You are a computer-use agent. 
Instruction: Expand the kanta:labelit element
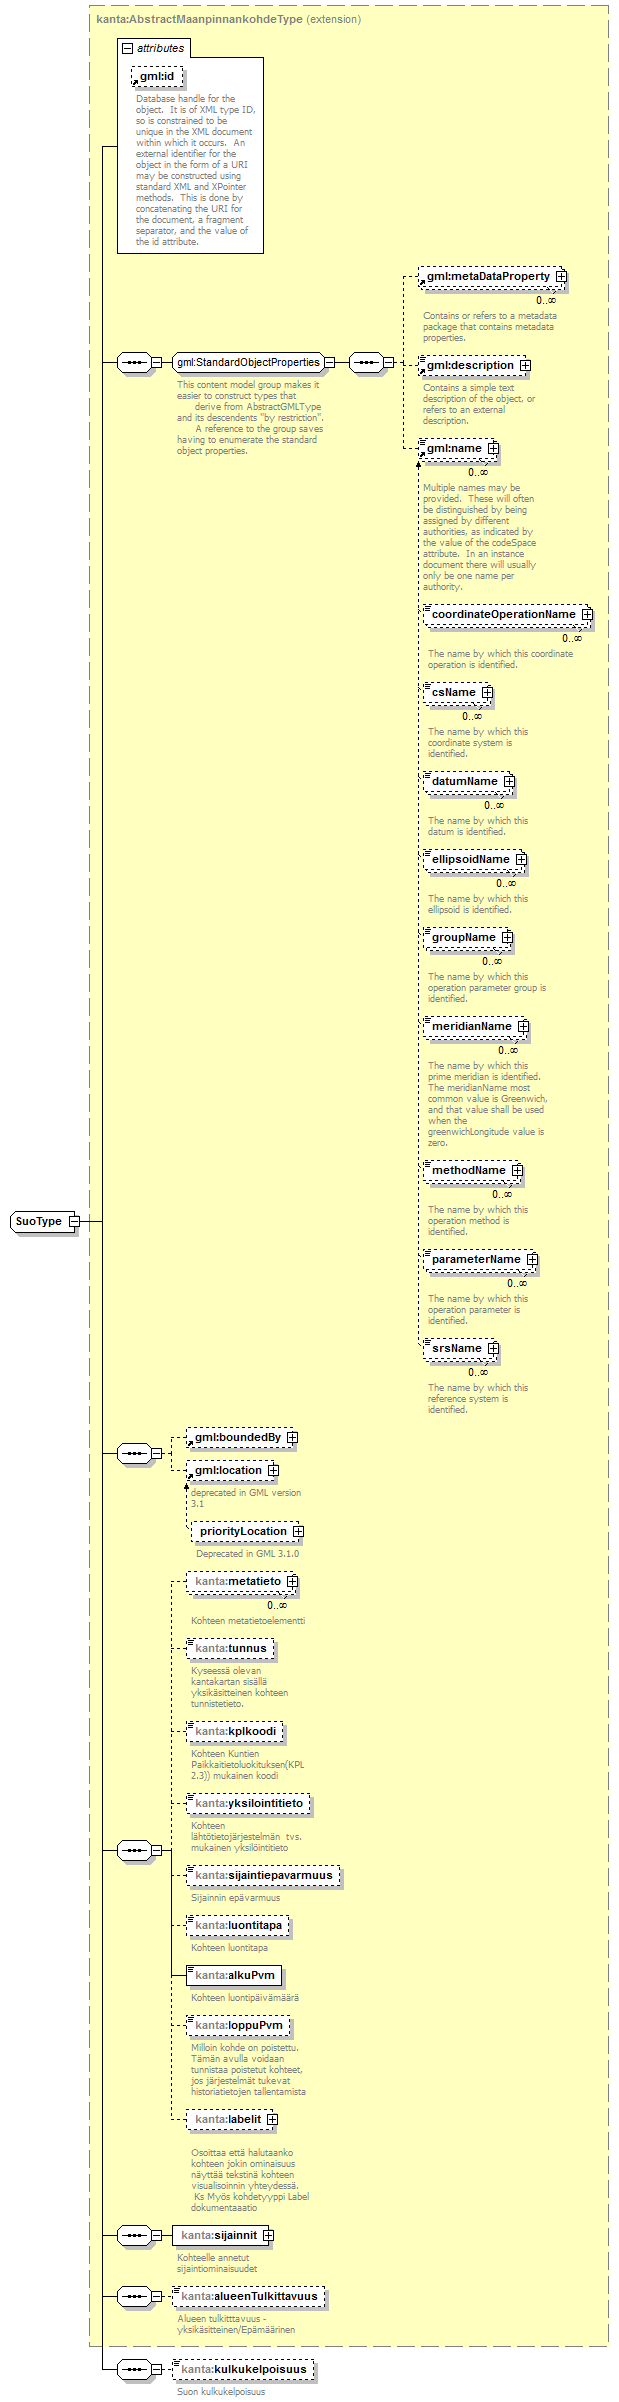(x=272, y=2119)
